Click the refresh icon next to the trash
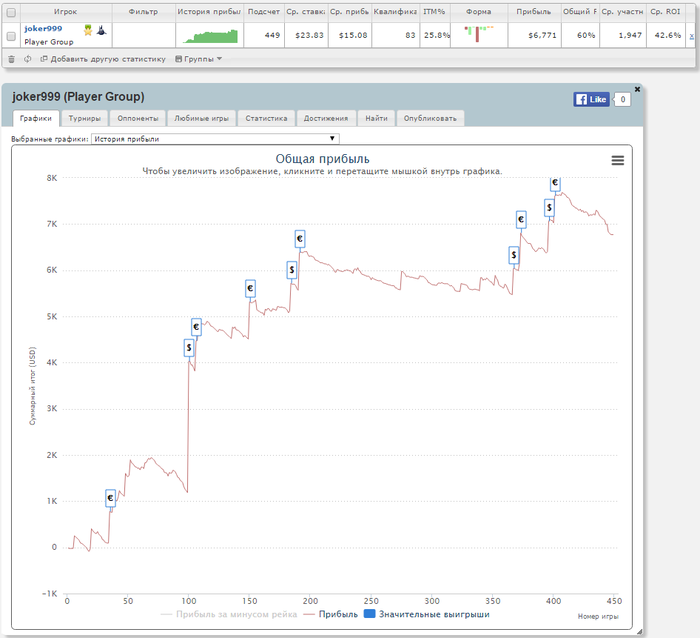The image size is (700, 638). 27,59
